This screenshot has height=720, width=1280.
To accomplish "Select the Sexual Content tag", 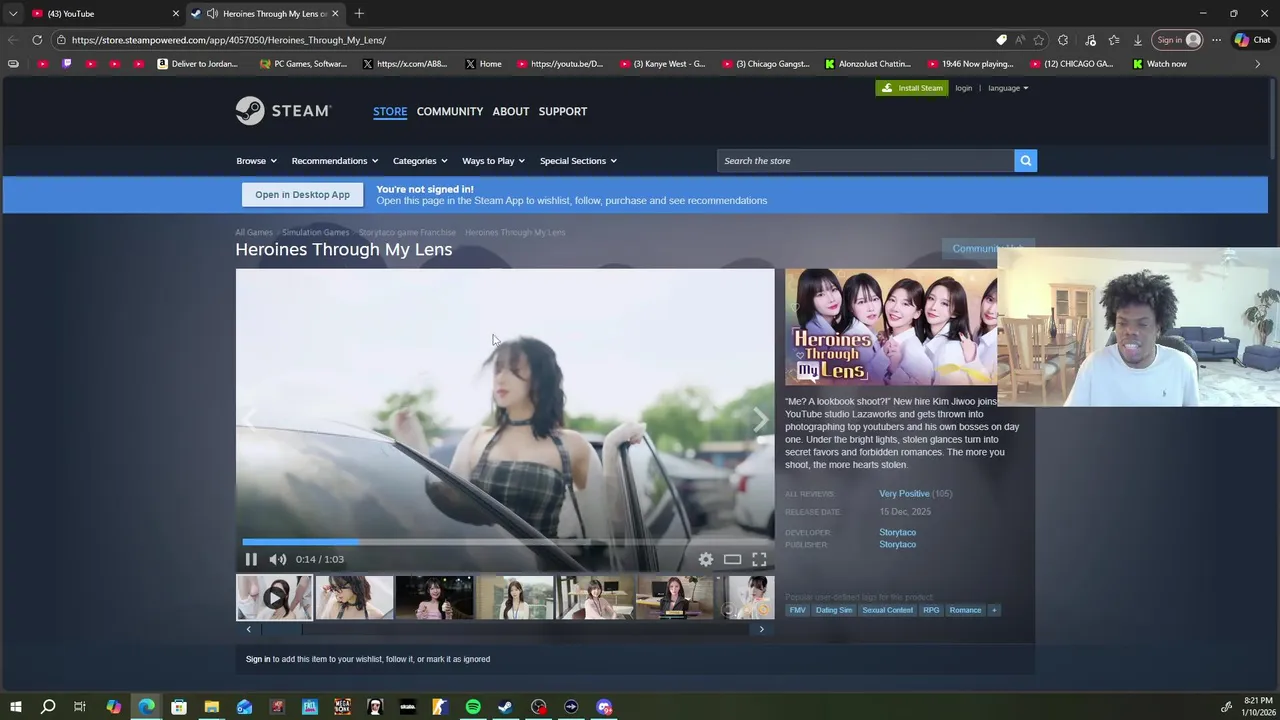I will click(887, 610).
